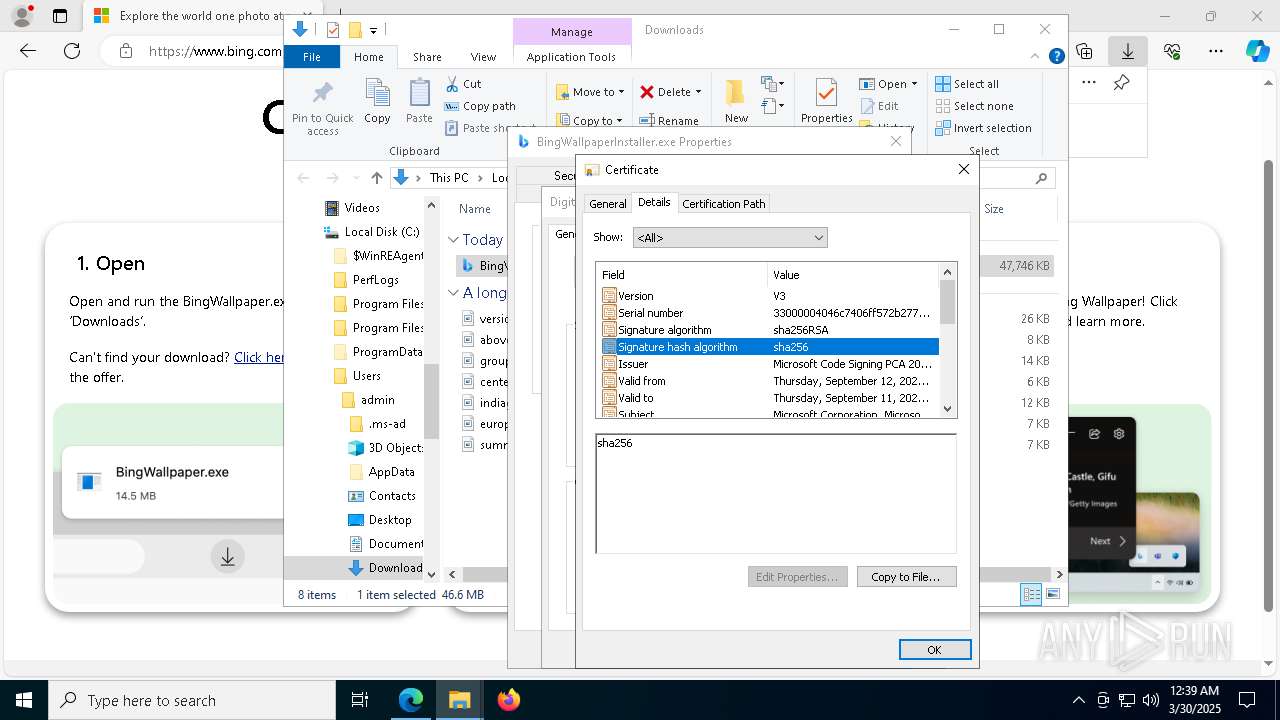Image resolution: width=1280 pixels, height=720 pixels.
Task: Click taskbar search box
Action: click(192, 700)
